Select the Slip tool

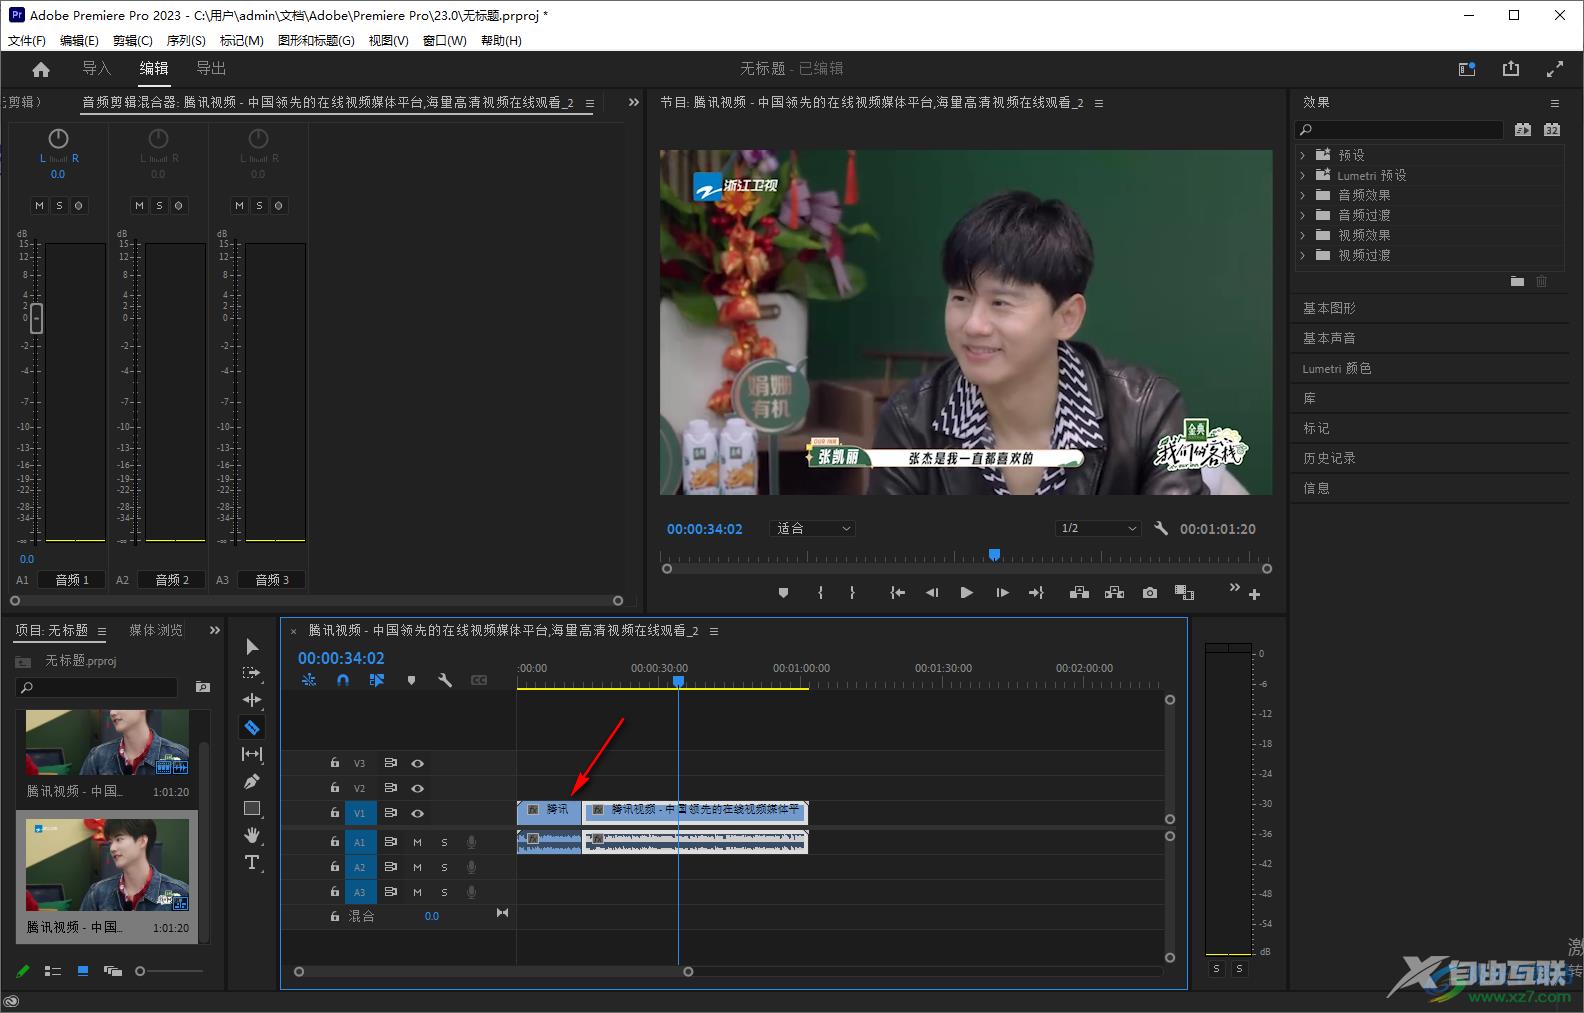coord(252,754)
